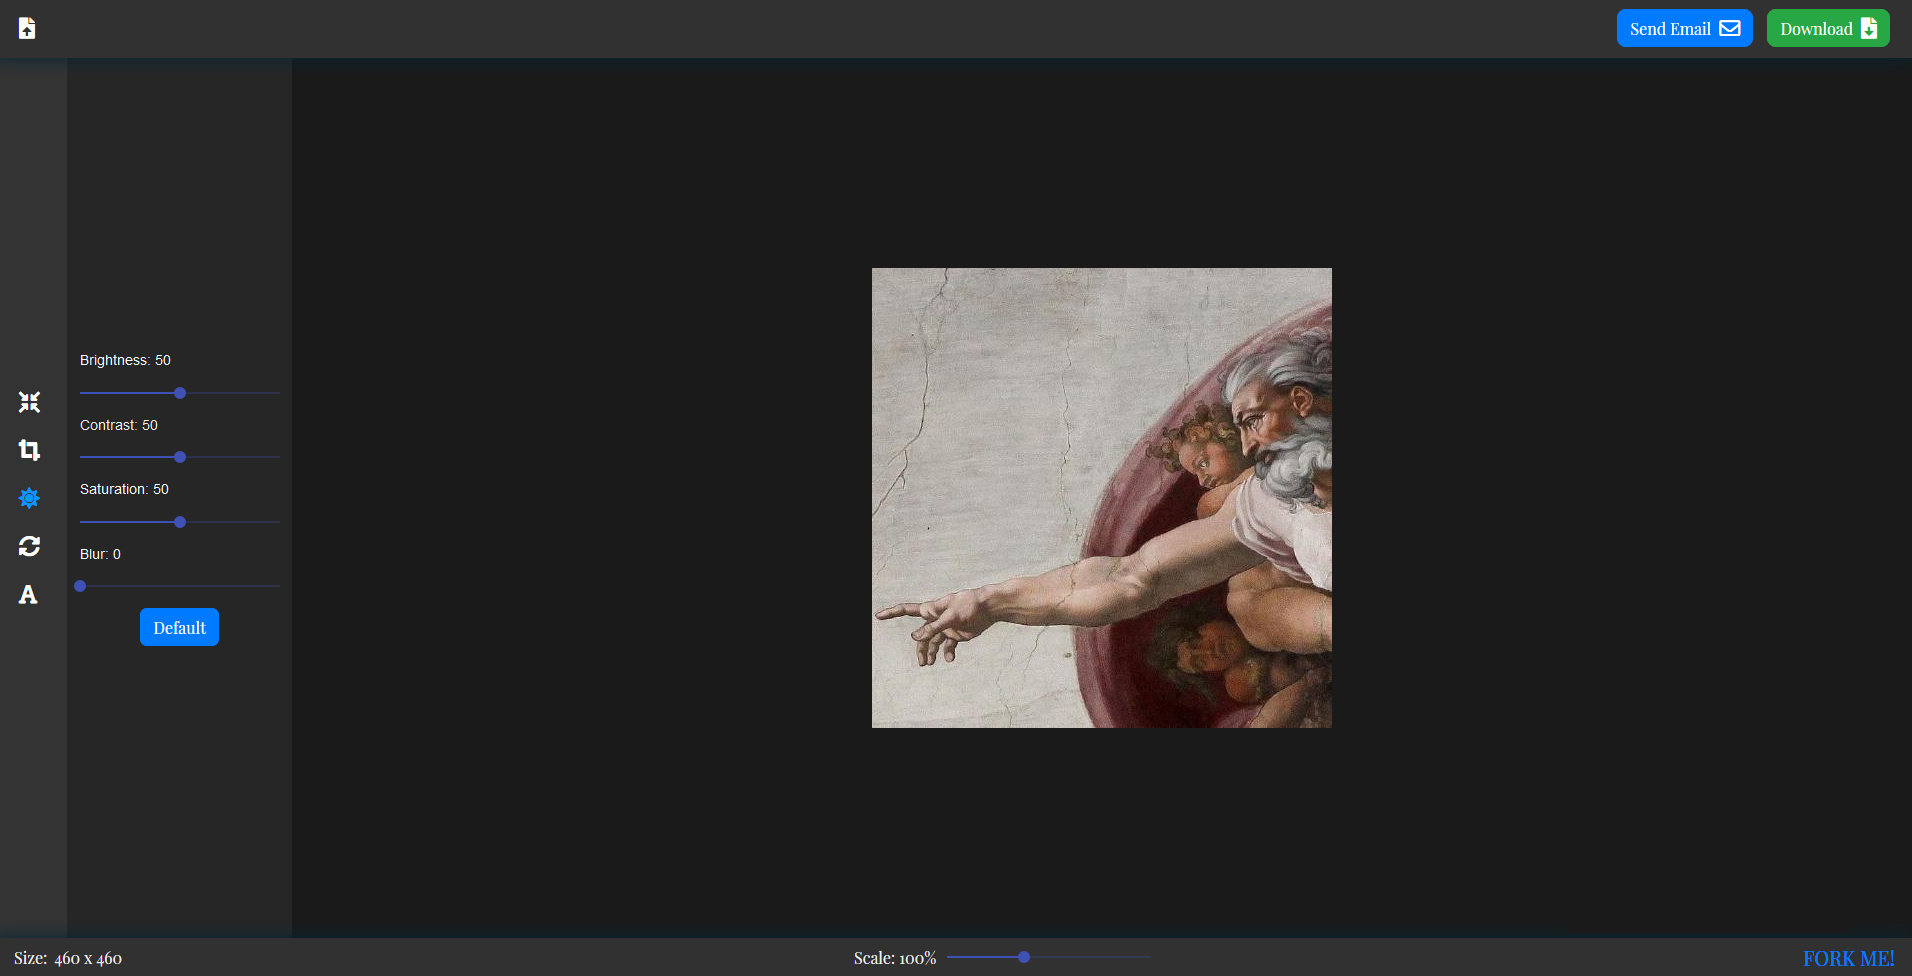Click the Blur: 0 label
Viewport: 1912px width, 976px height.
tap(100, 554)
